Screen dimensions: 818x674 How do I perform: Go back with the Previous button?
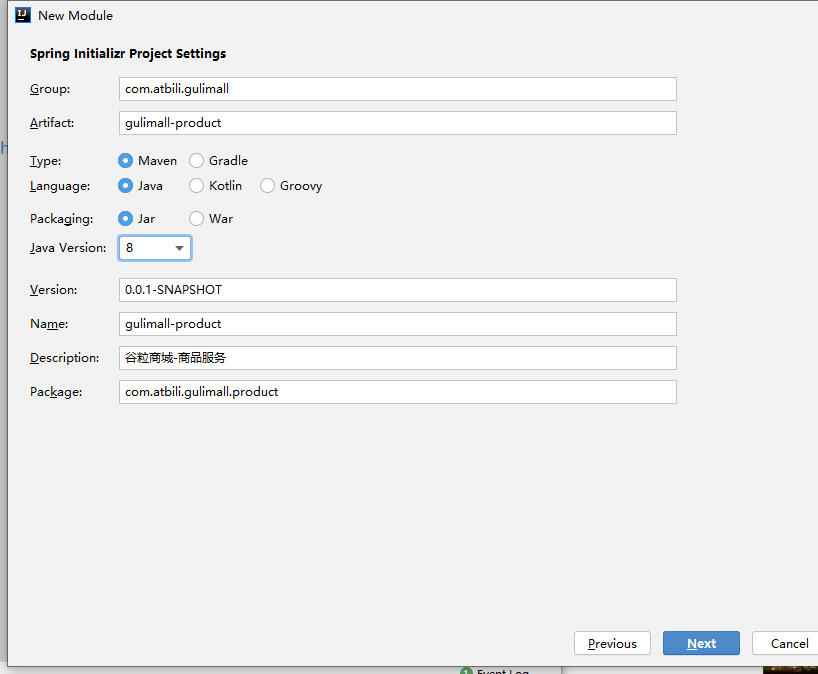pyautogui.click(x=612, y=643)
